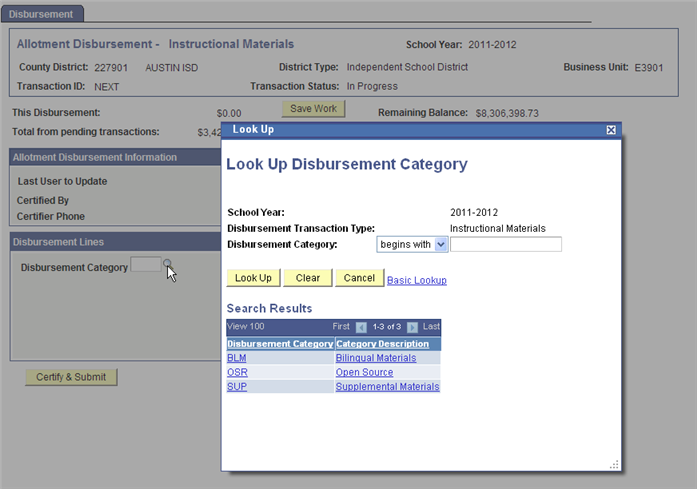Click the Disbursement Category field on main page
Image resolution: width=697 pixels, height=489 pixels.
(x=146, y=264)
